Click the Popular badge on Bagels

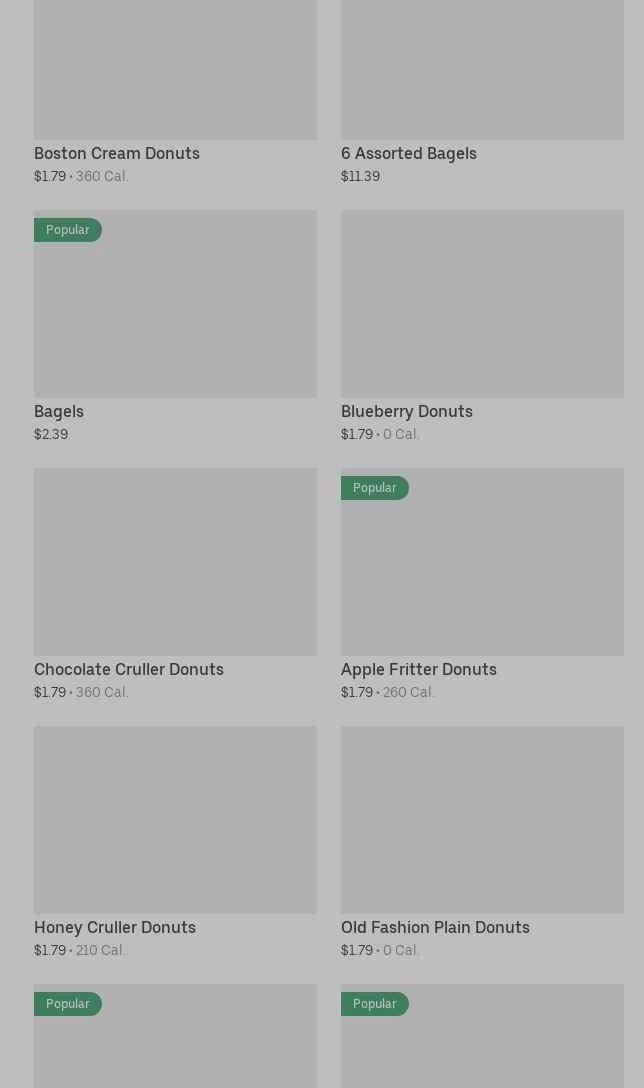68,230
